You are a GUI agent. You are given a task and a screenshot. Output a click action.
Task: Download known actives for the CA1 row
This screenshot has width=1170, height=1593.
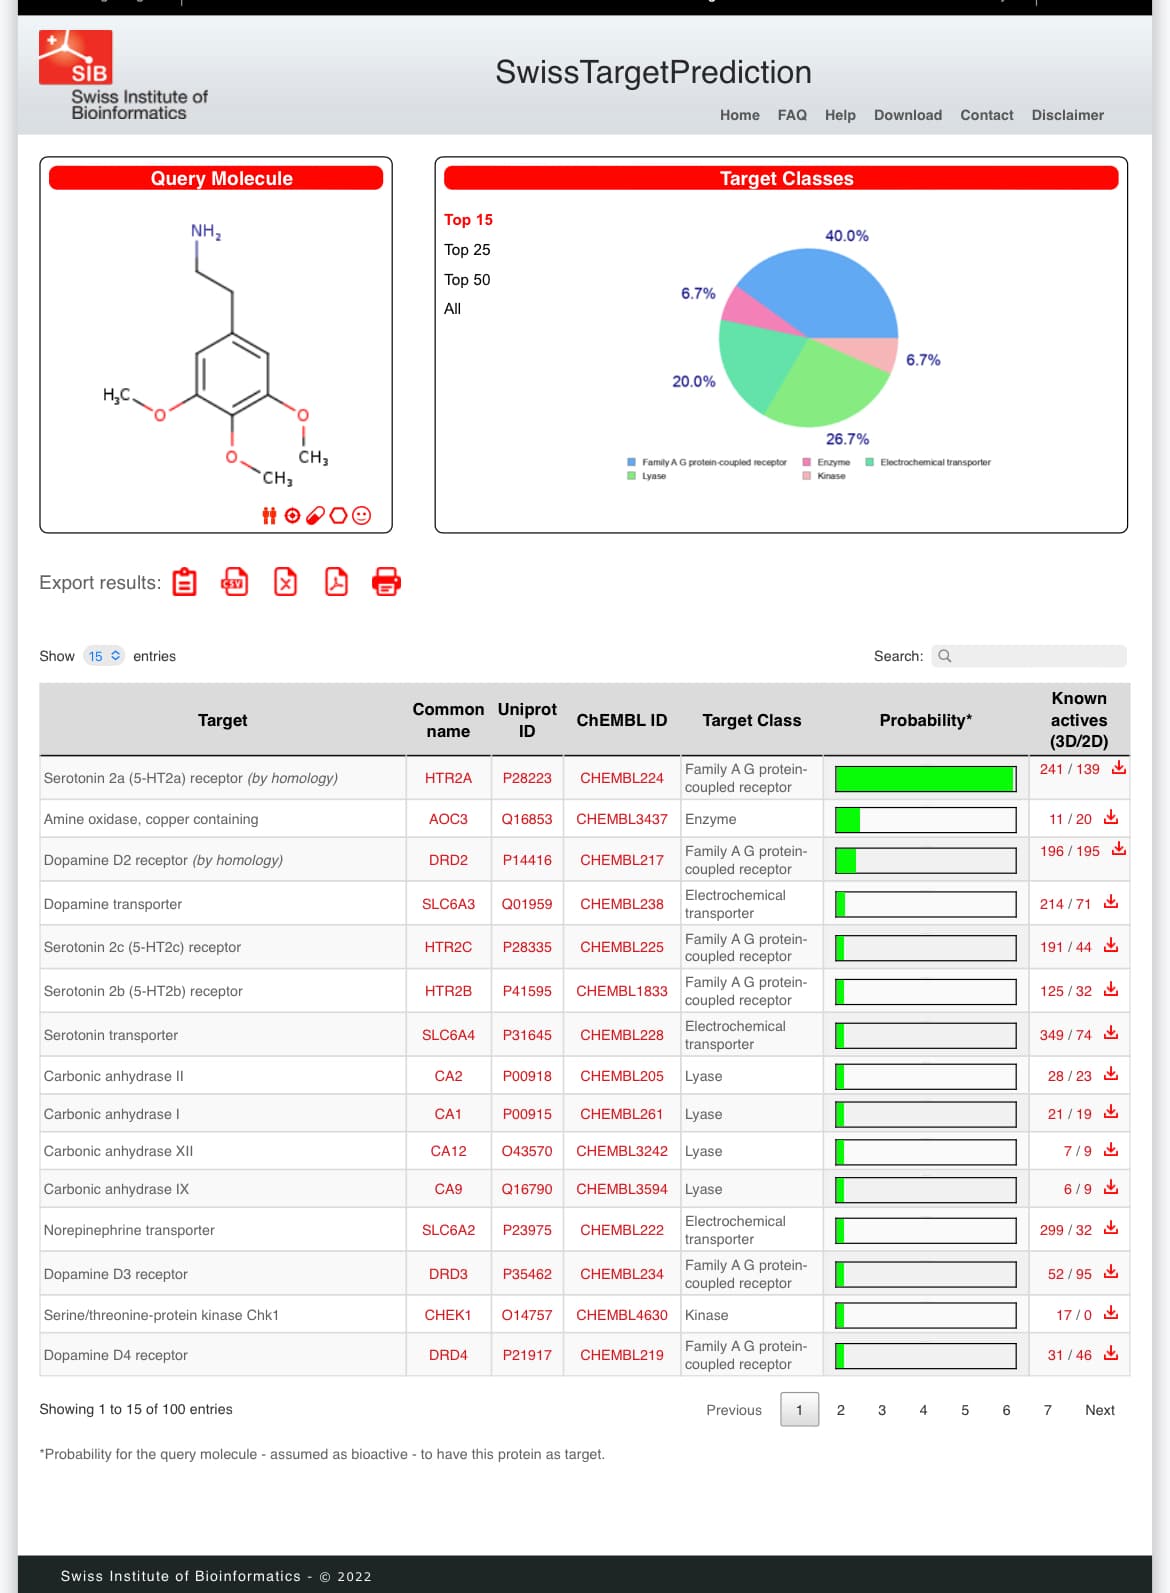click(1111, 1113)
